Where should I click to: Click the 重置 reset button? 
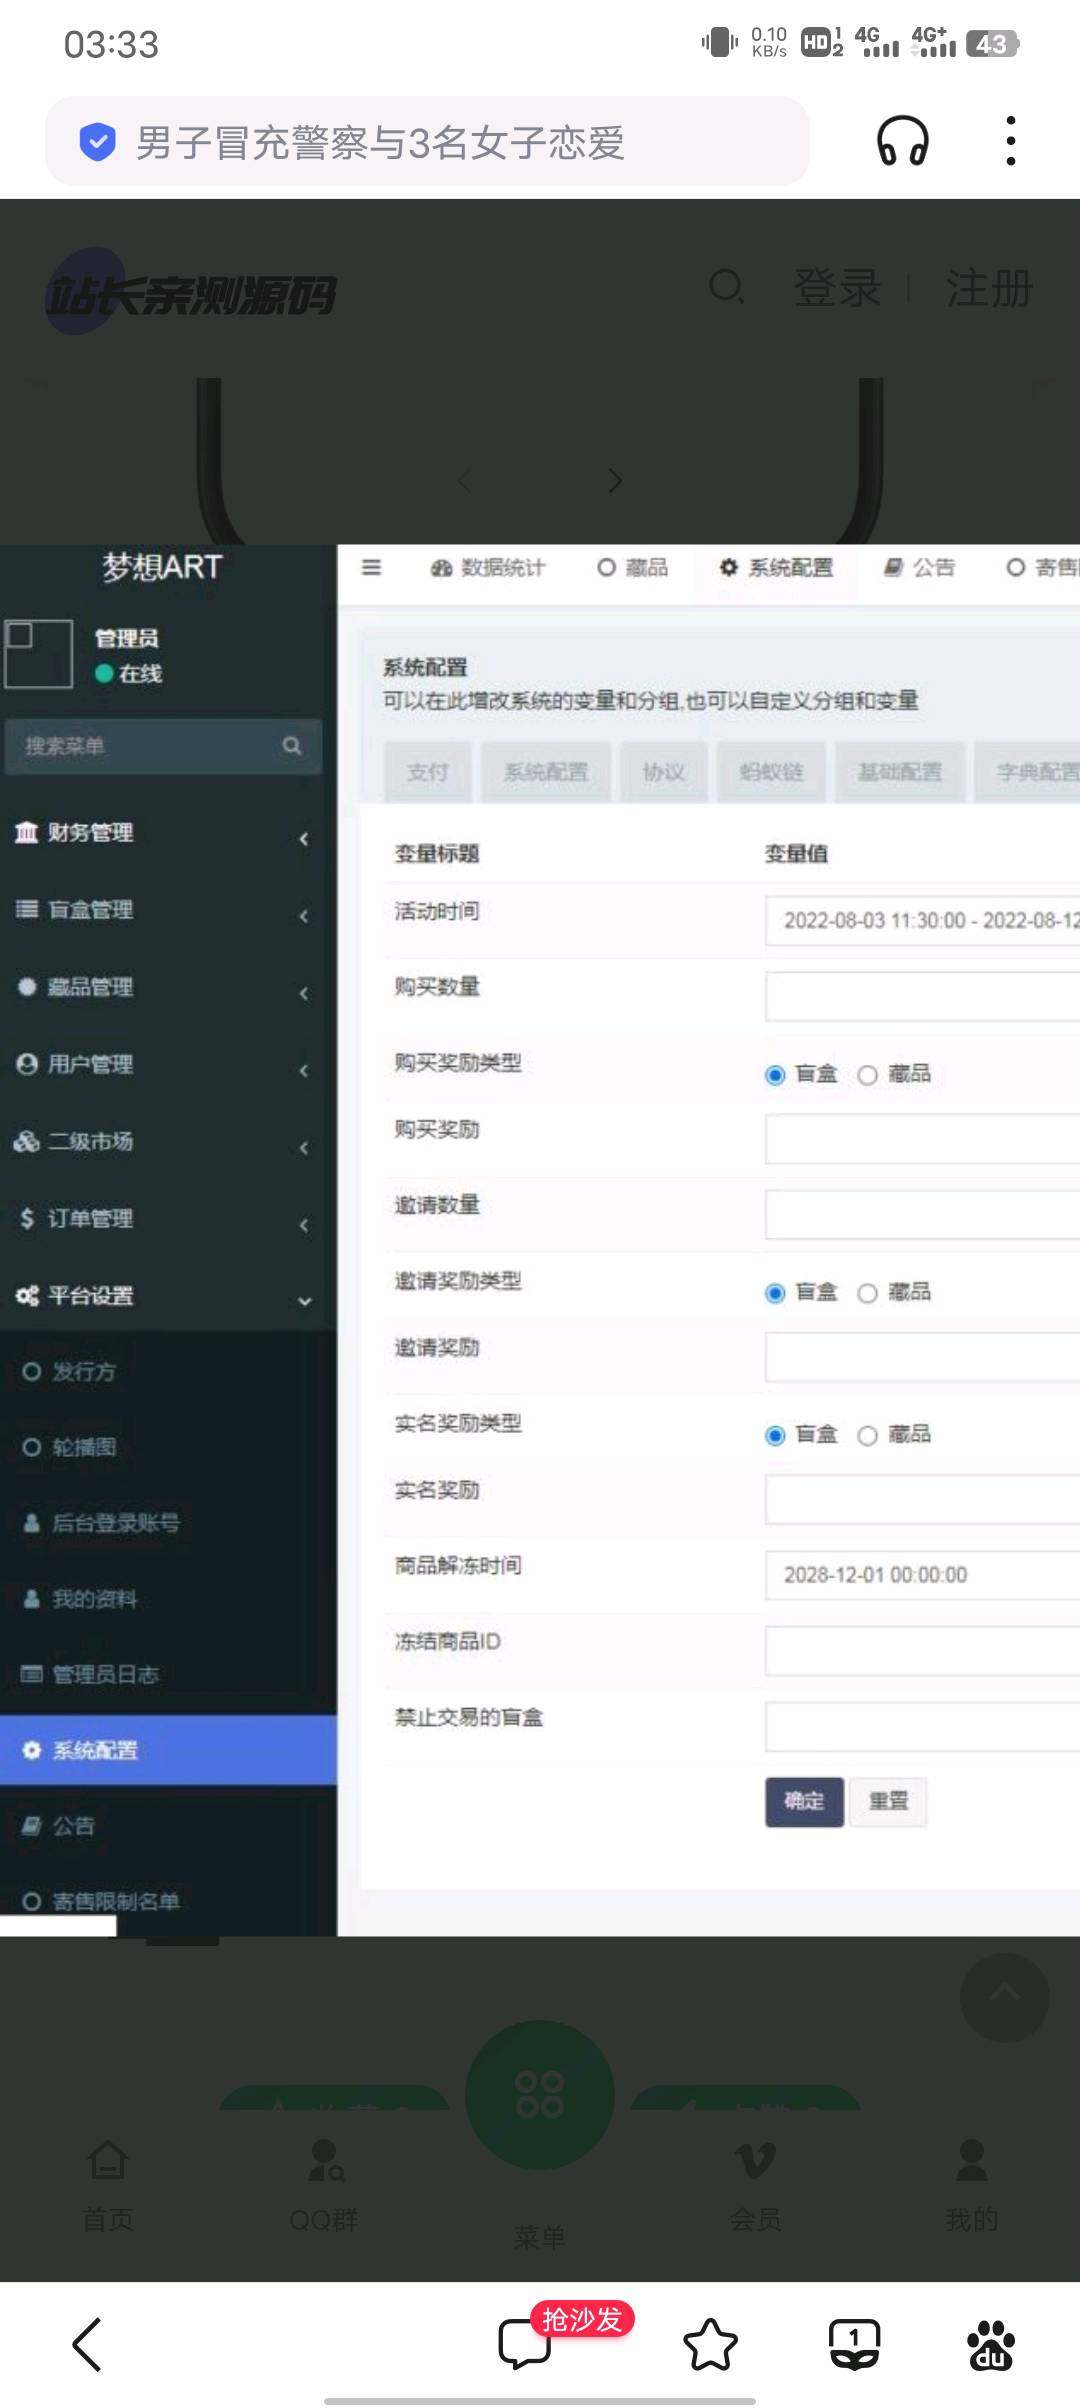pyautogui.click(x=888, y=1802)
